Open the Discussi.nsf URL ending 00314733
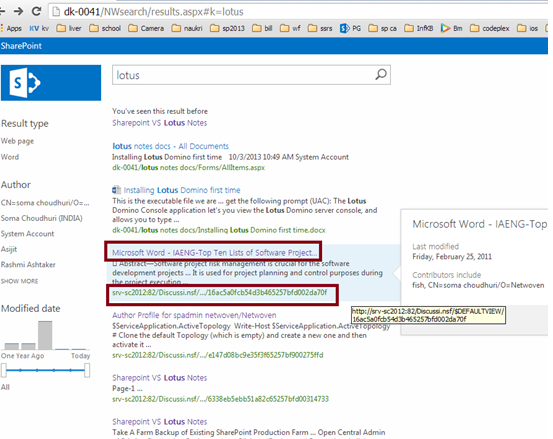This screenshot has height=439, width=553. coord(220,399)
